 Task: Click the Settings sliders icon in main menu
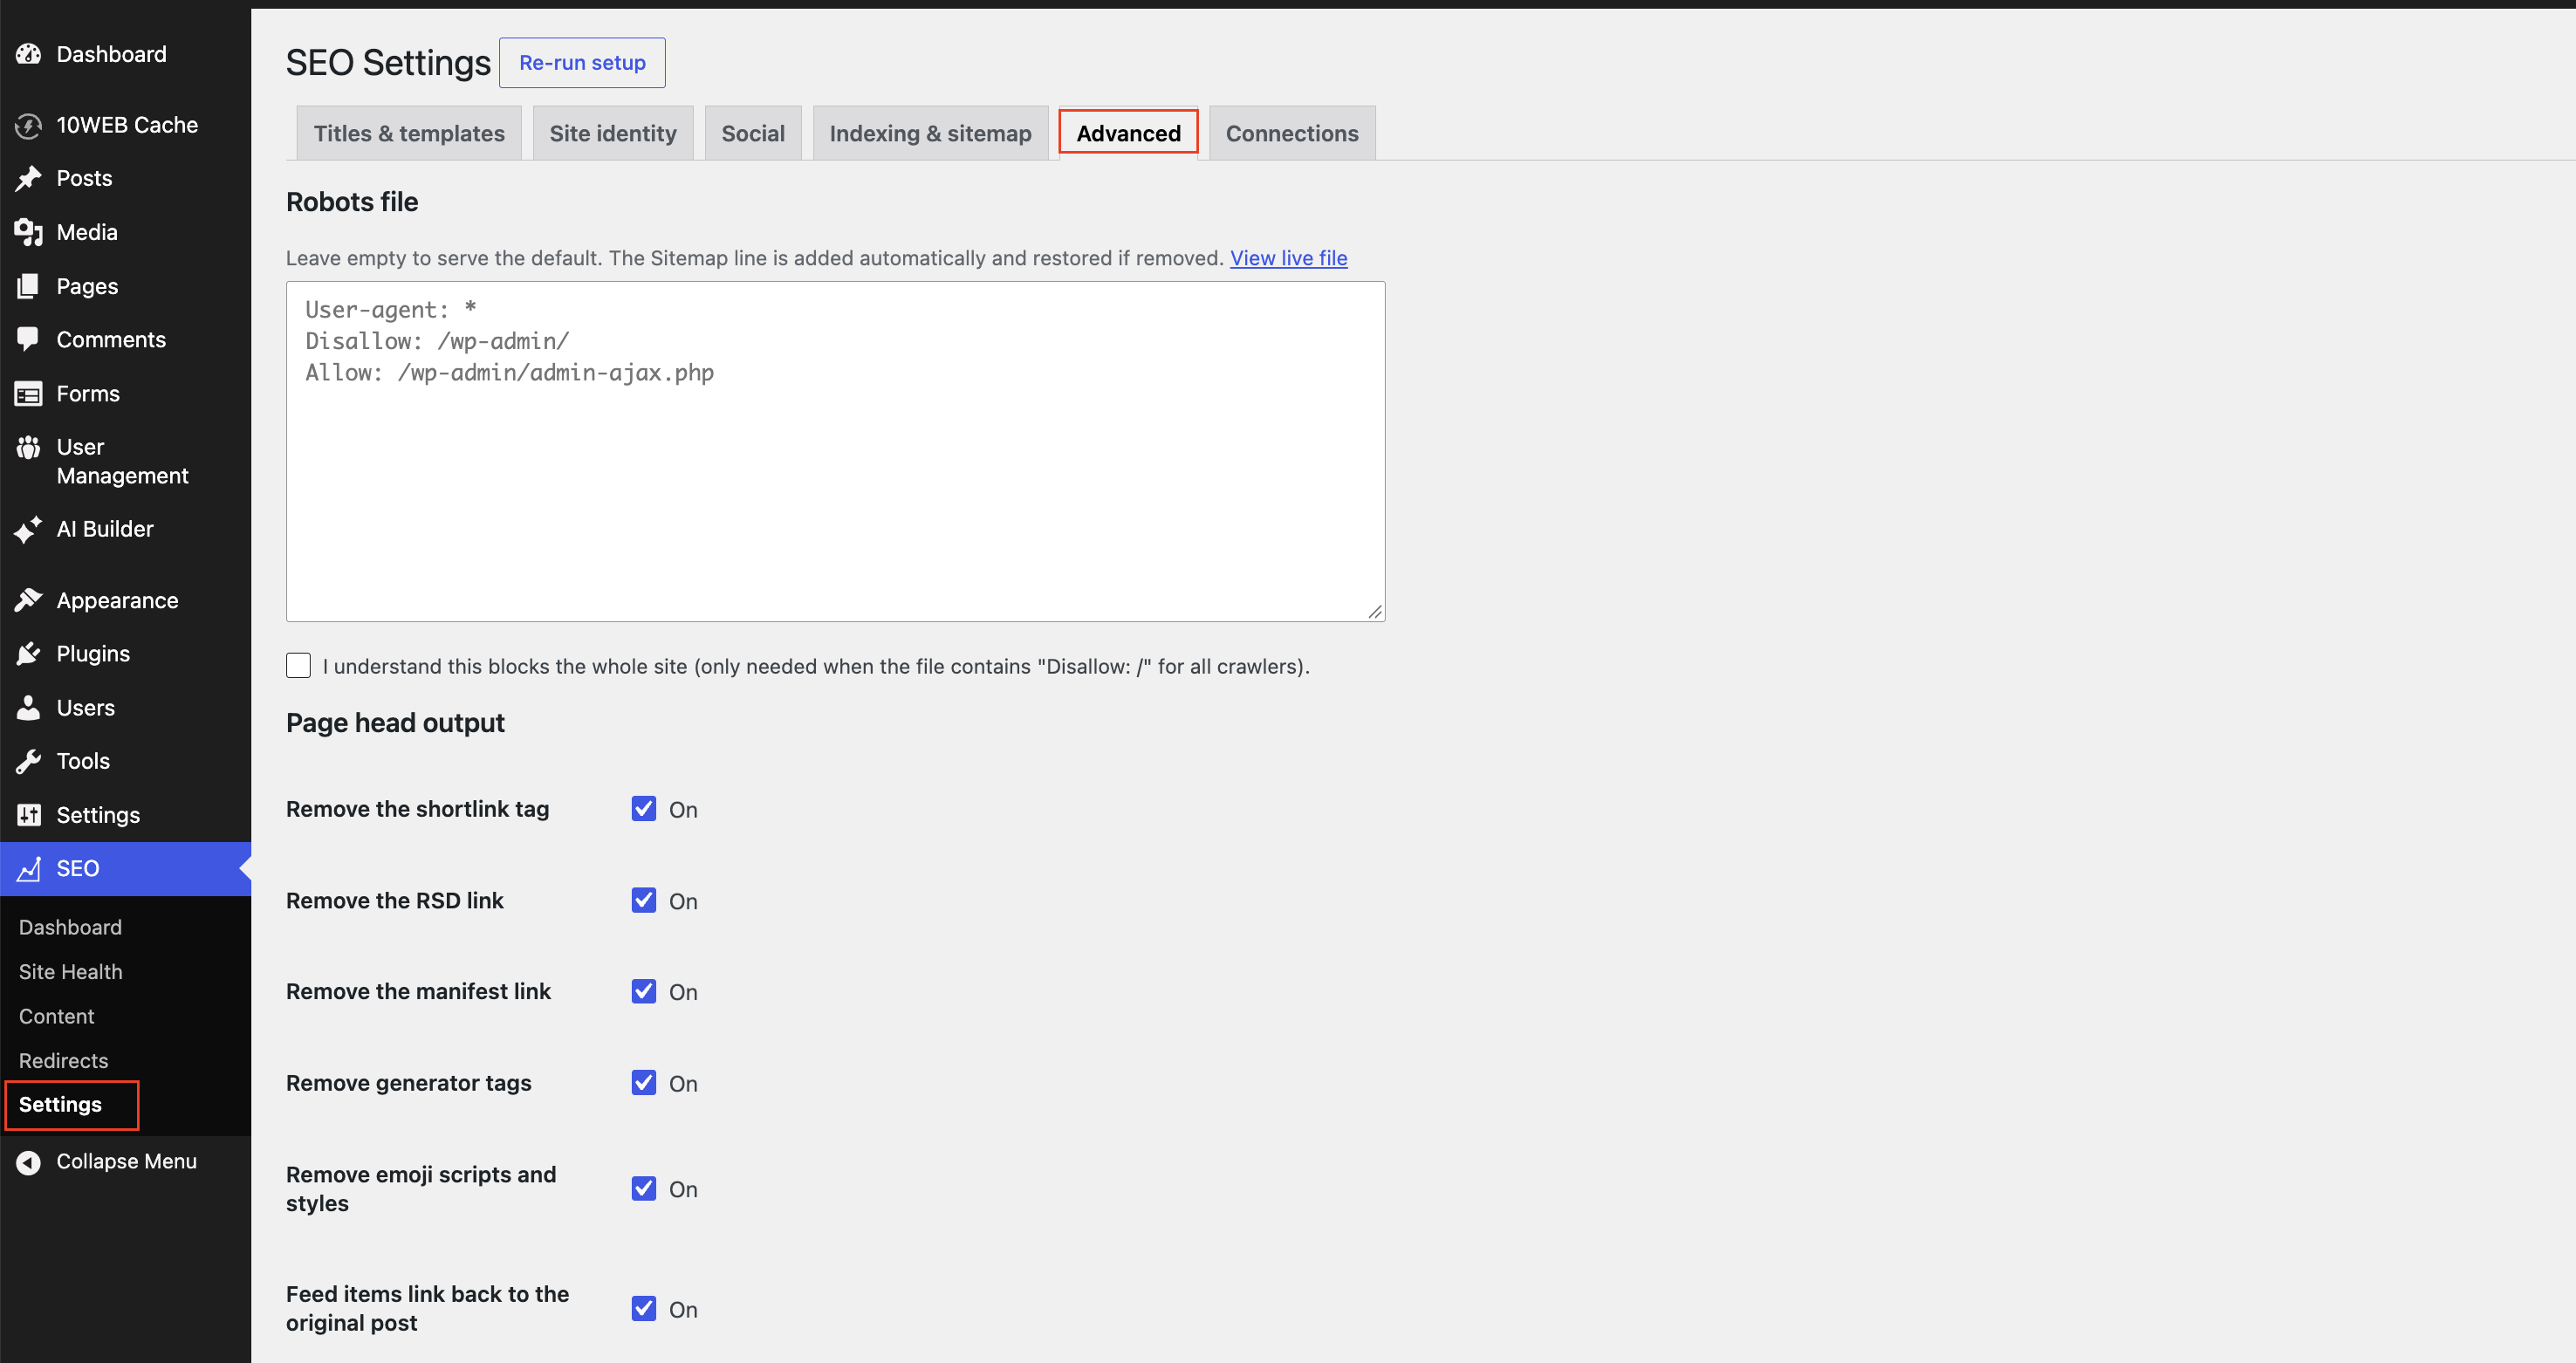point(28,815)
